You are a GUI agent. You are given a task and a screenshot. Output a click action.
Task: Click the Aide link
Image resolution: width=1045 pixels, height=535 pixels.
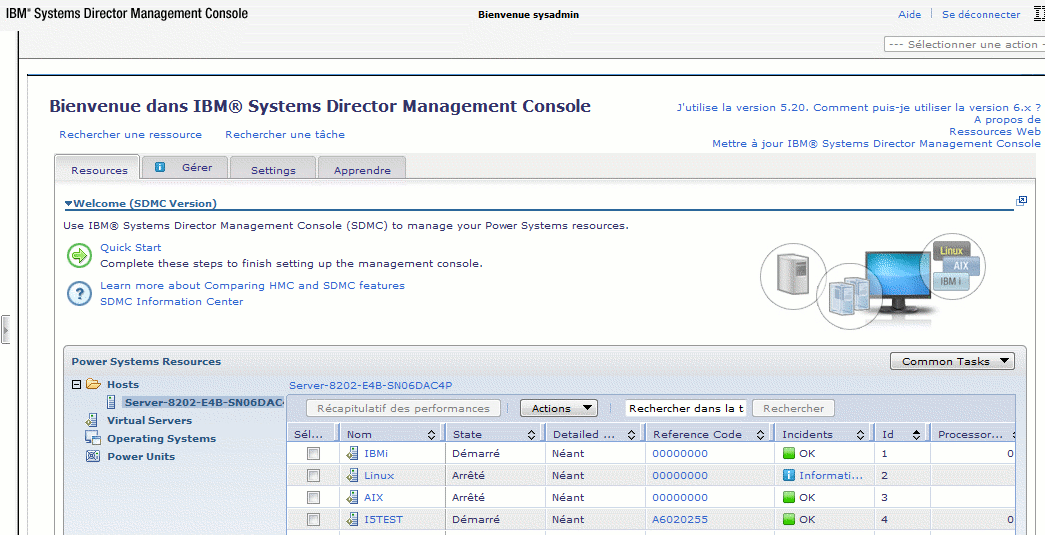910,15
